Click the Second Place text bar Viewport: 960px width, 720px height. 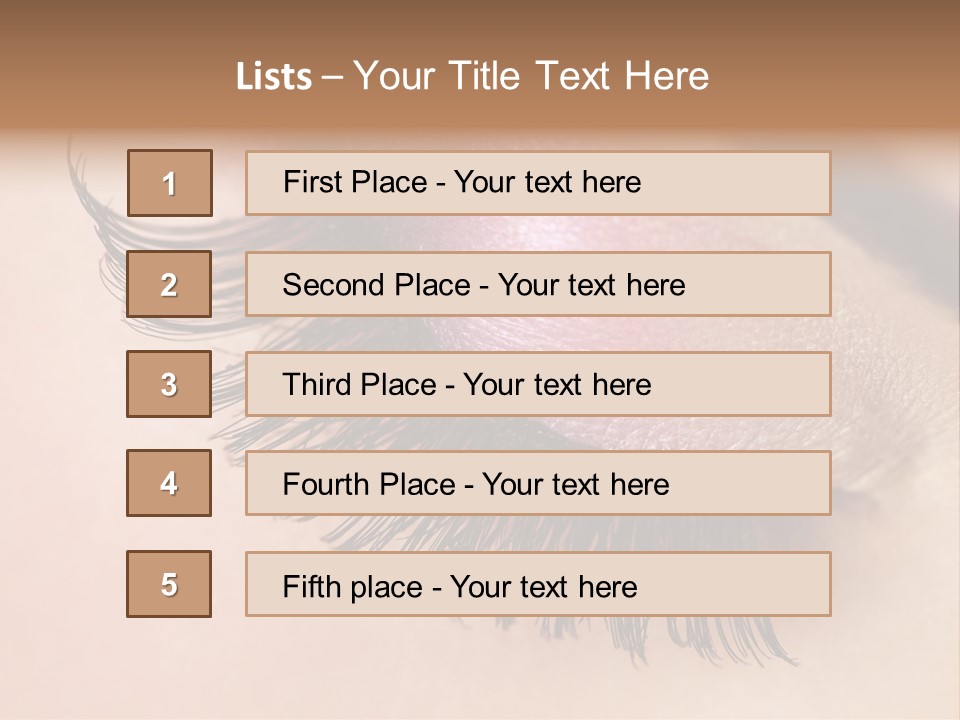pos(538,284)
